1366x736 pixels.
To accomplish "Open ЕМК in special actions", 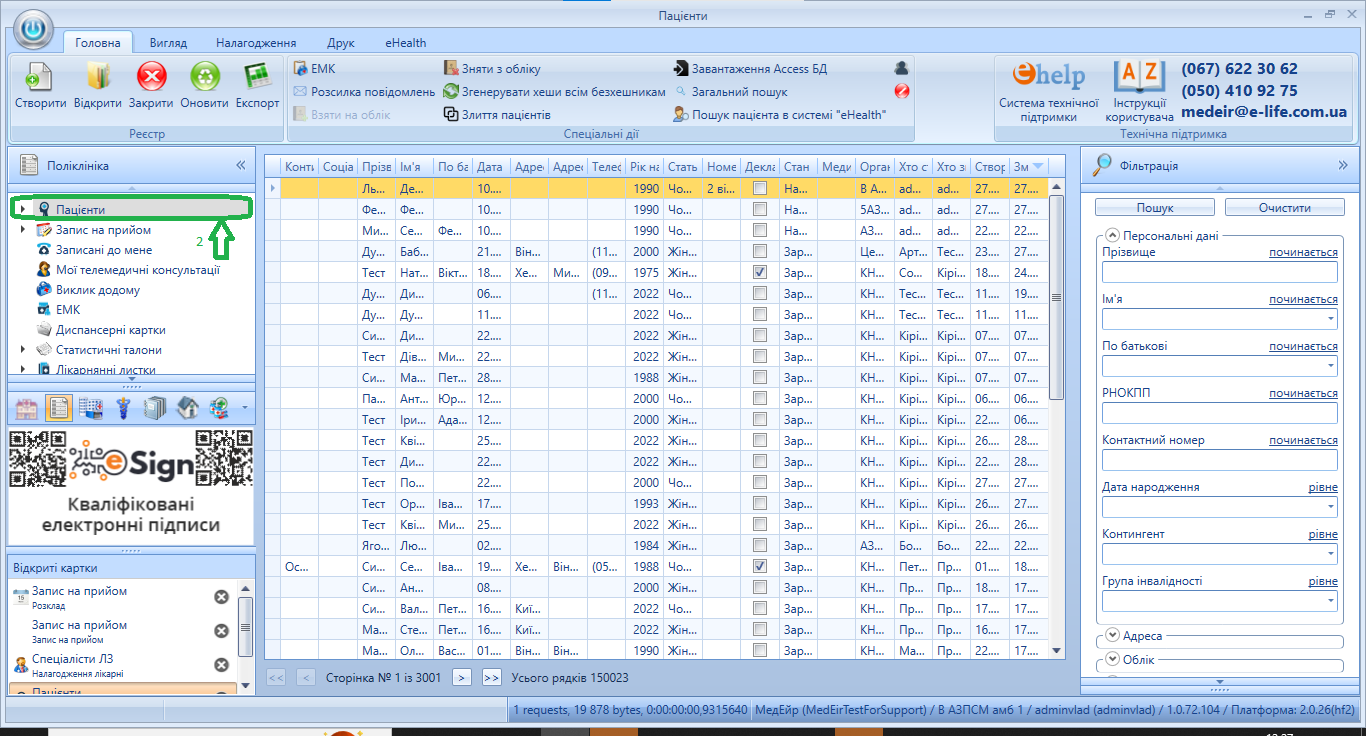I will [315, 69].
